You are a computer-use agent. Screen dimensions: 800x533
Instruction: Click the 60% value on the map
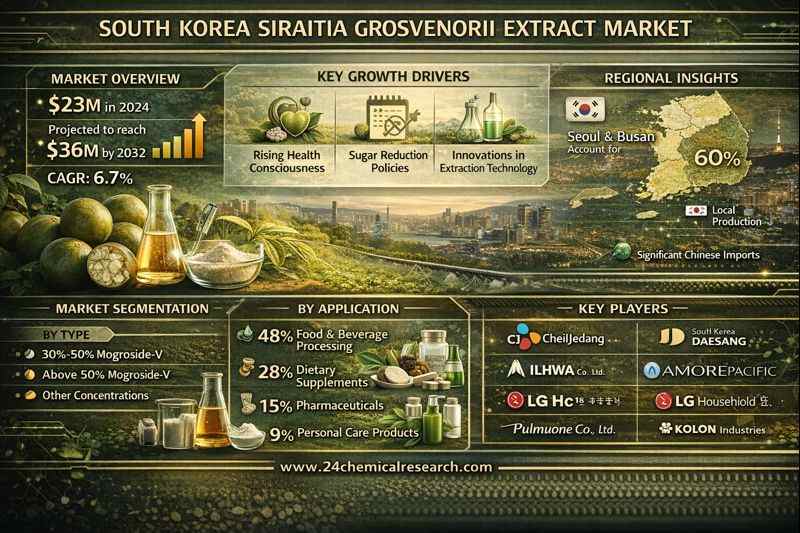pos(717,159)
